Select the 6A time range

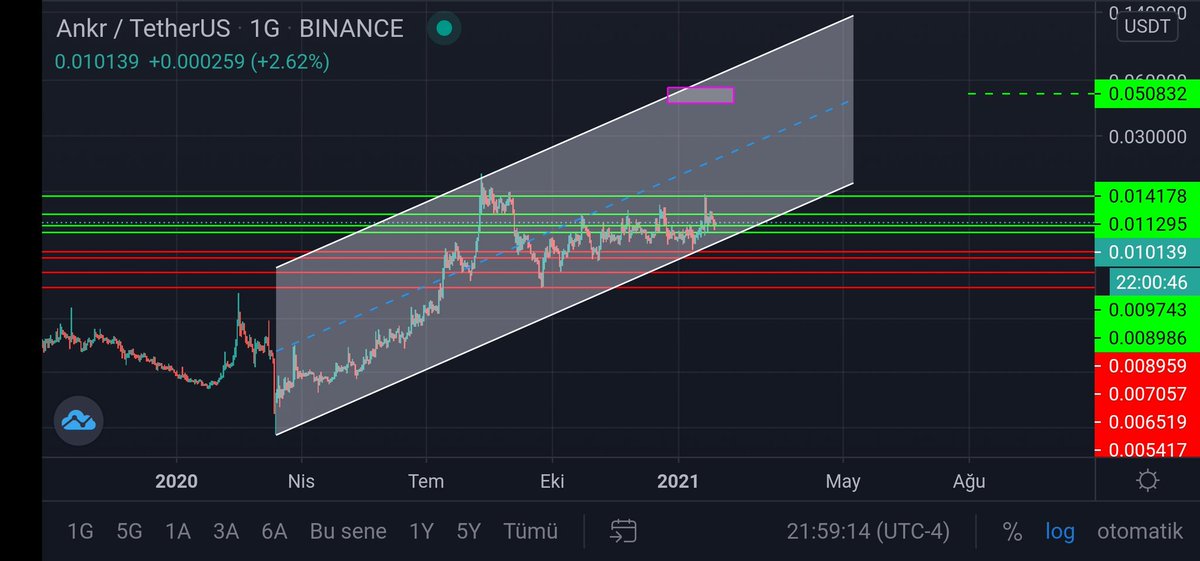274,531
